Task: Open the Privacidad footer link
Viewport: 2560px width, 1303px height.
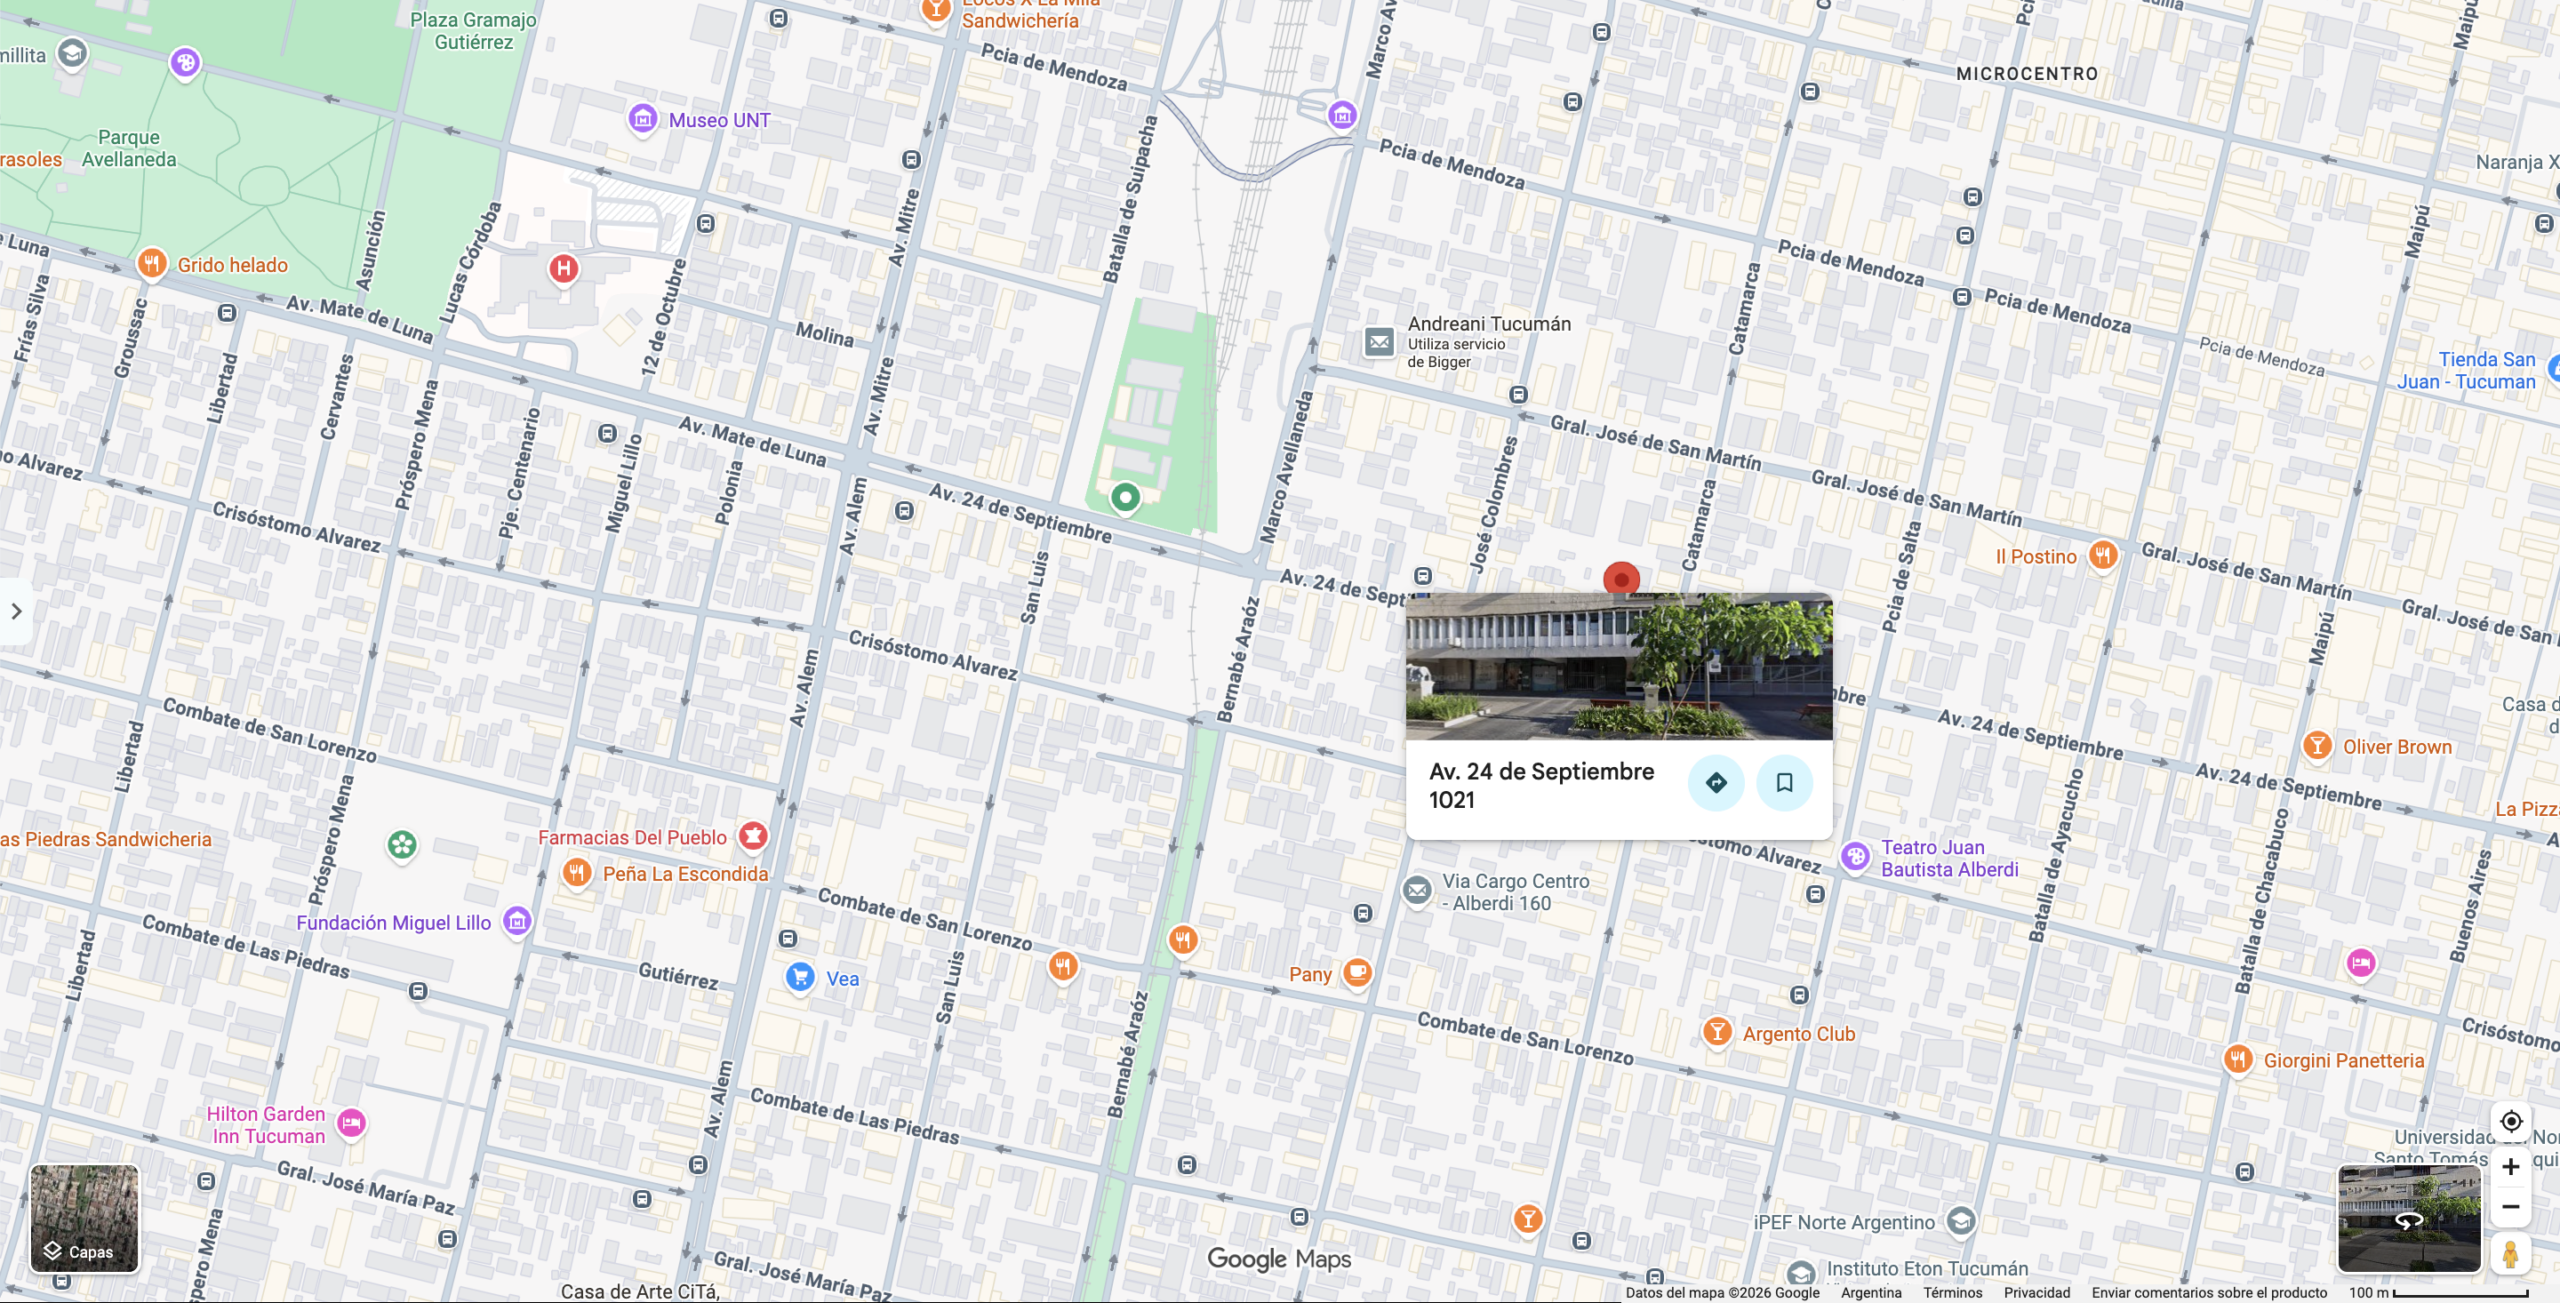Action: 2037,1292
